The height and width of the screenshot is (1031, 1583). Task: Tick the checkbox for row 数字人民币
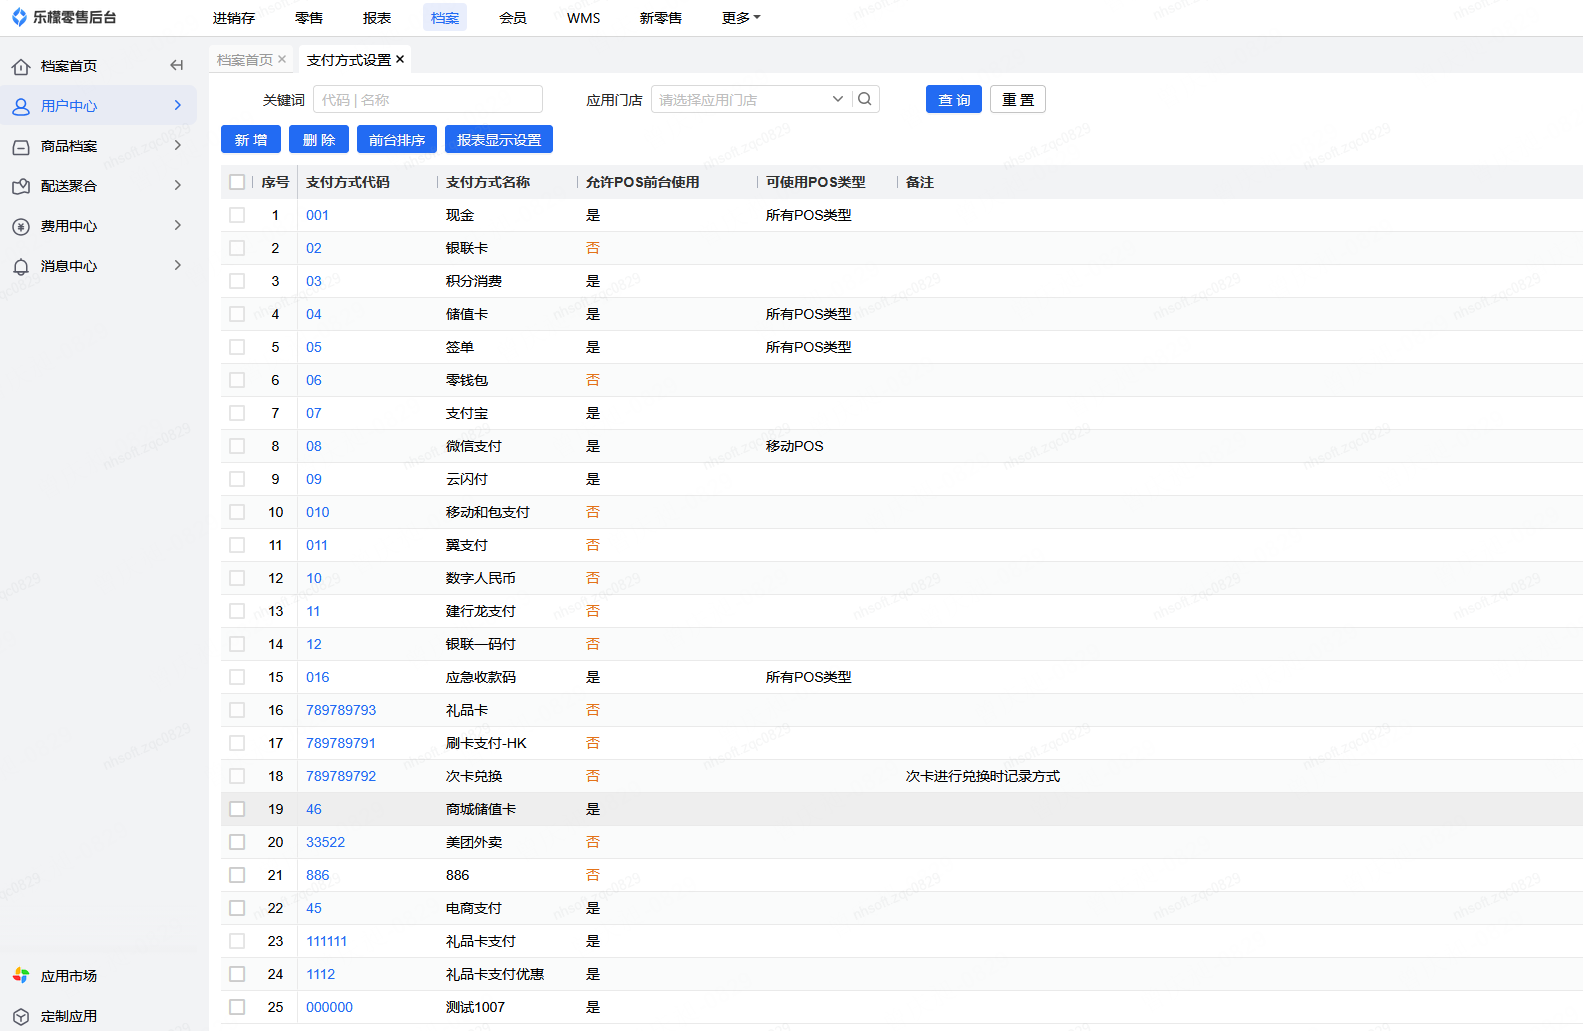click(x=237, y=578)
